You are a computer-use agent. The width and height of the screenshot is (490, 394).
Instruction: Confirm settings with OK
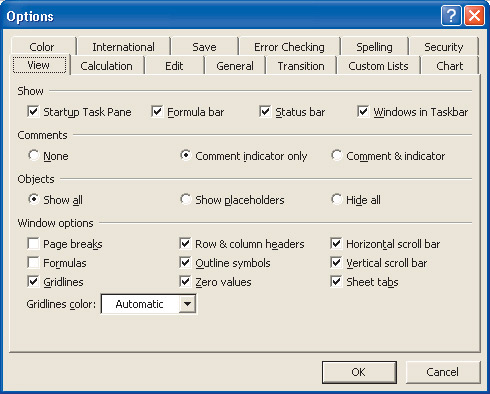point(359,372)
